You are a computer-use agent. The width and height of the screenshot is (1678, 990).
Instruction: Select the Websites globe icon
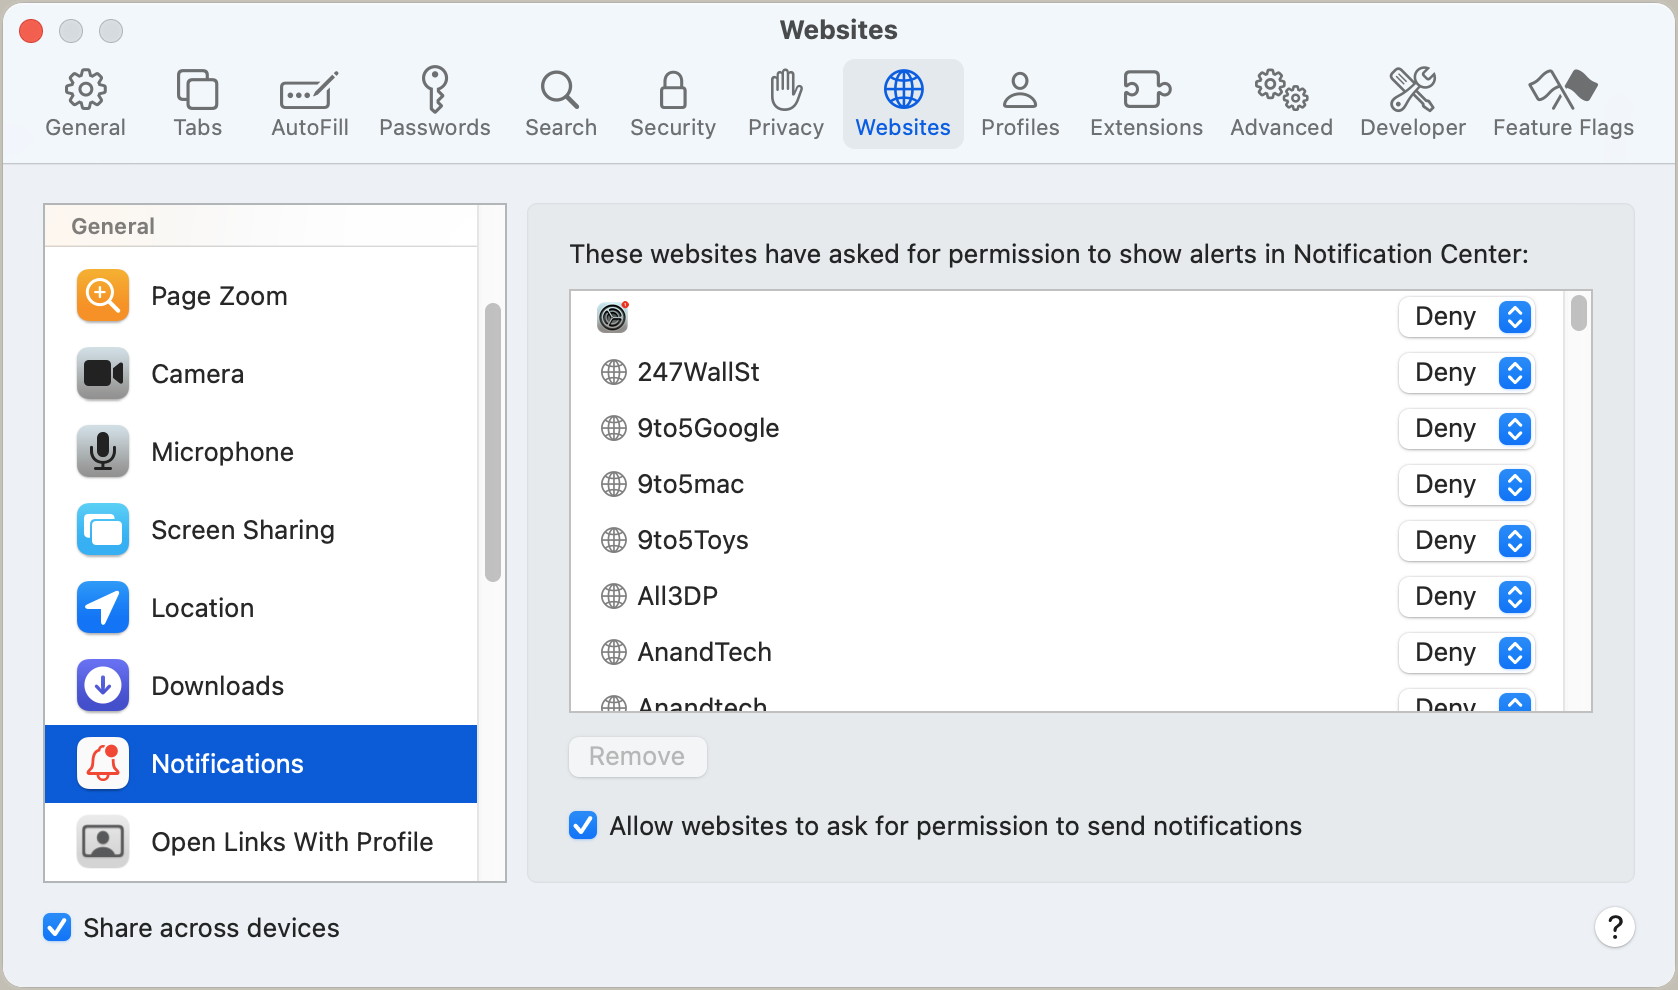(903, 90)
